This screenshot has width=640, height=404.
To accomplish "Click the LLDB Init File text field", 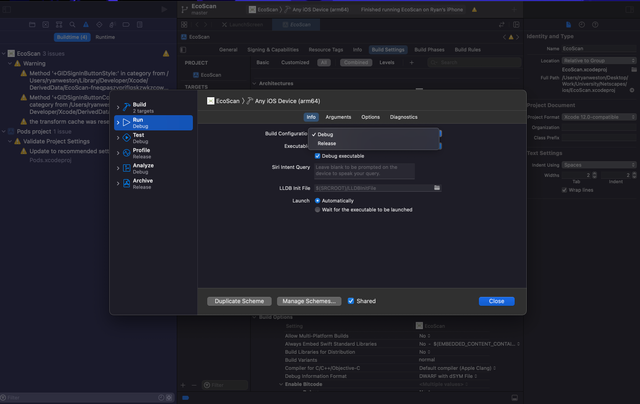I will (x=377, y=188).
